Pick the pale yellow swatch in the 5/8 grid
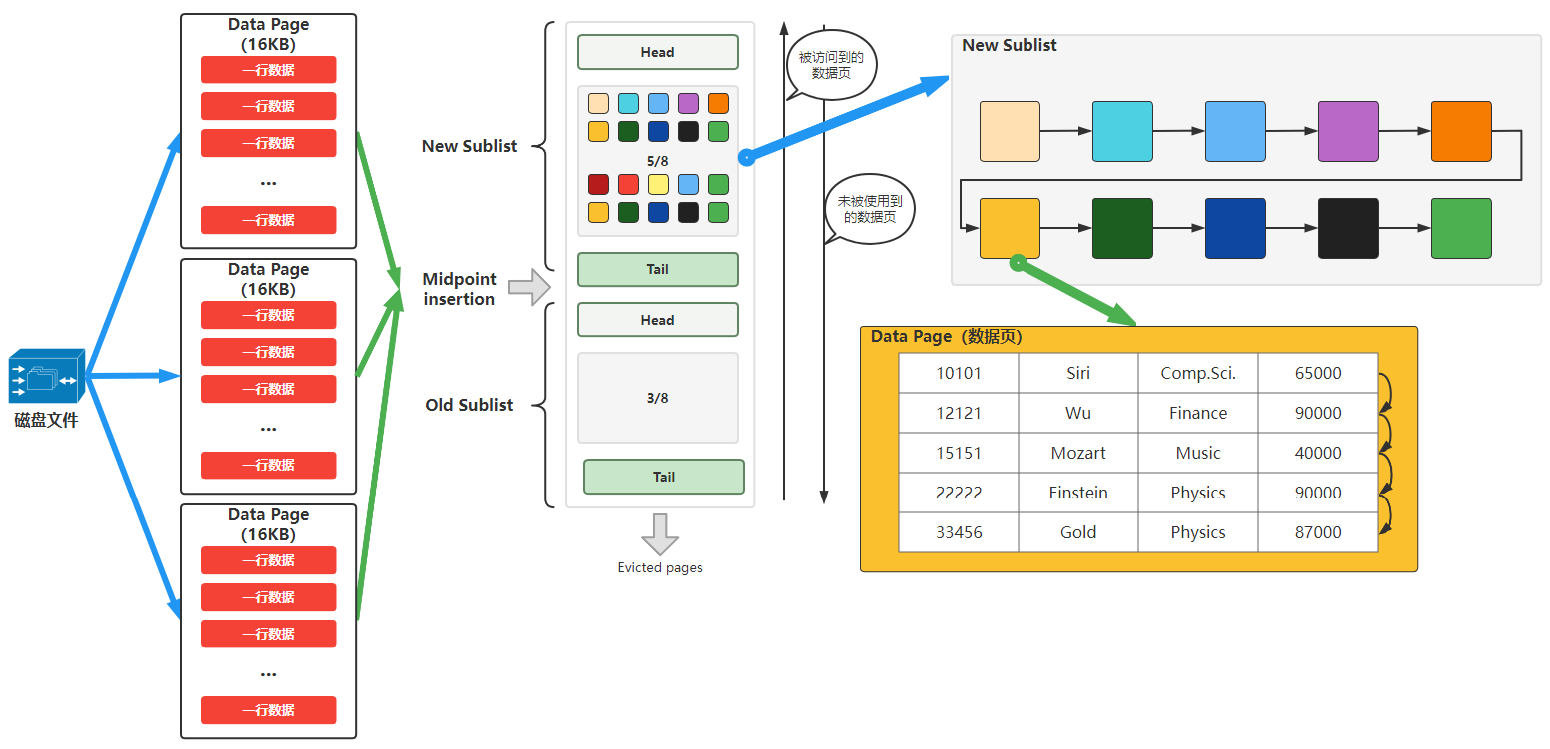Screen dimensions: 1550x749 point(658,184)
